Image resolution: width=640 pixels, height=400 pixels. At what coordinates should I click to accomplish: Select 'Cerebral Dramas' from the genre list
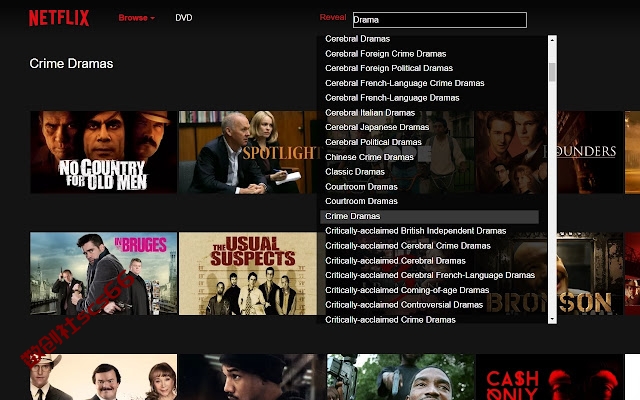(358, 39)
